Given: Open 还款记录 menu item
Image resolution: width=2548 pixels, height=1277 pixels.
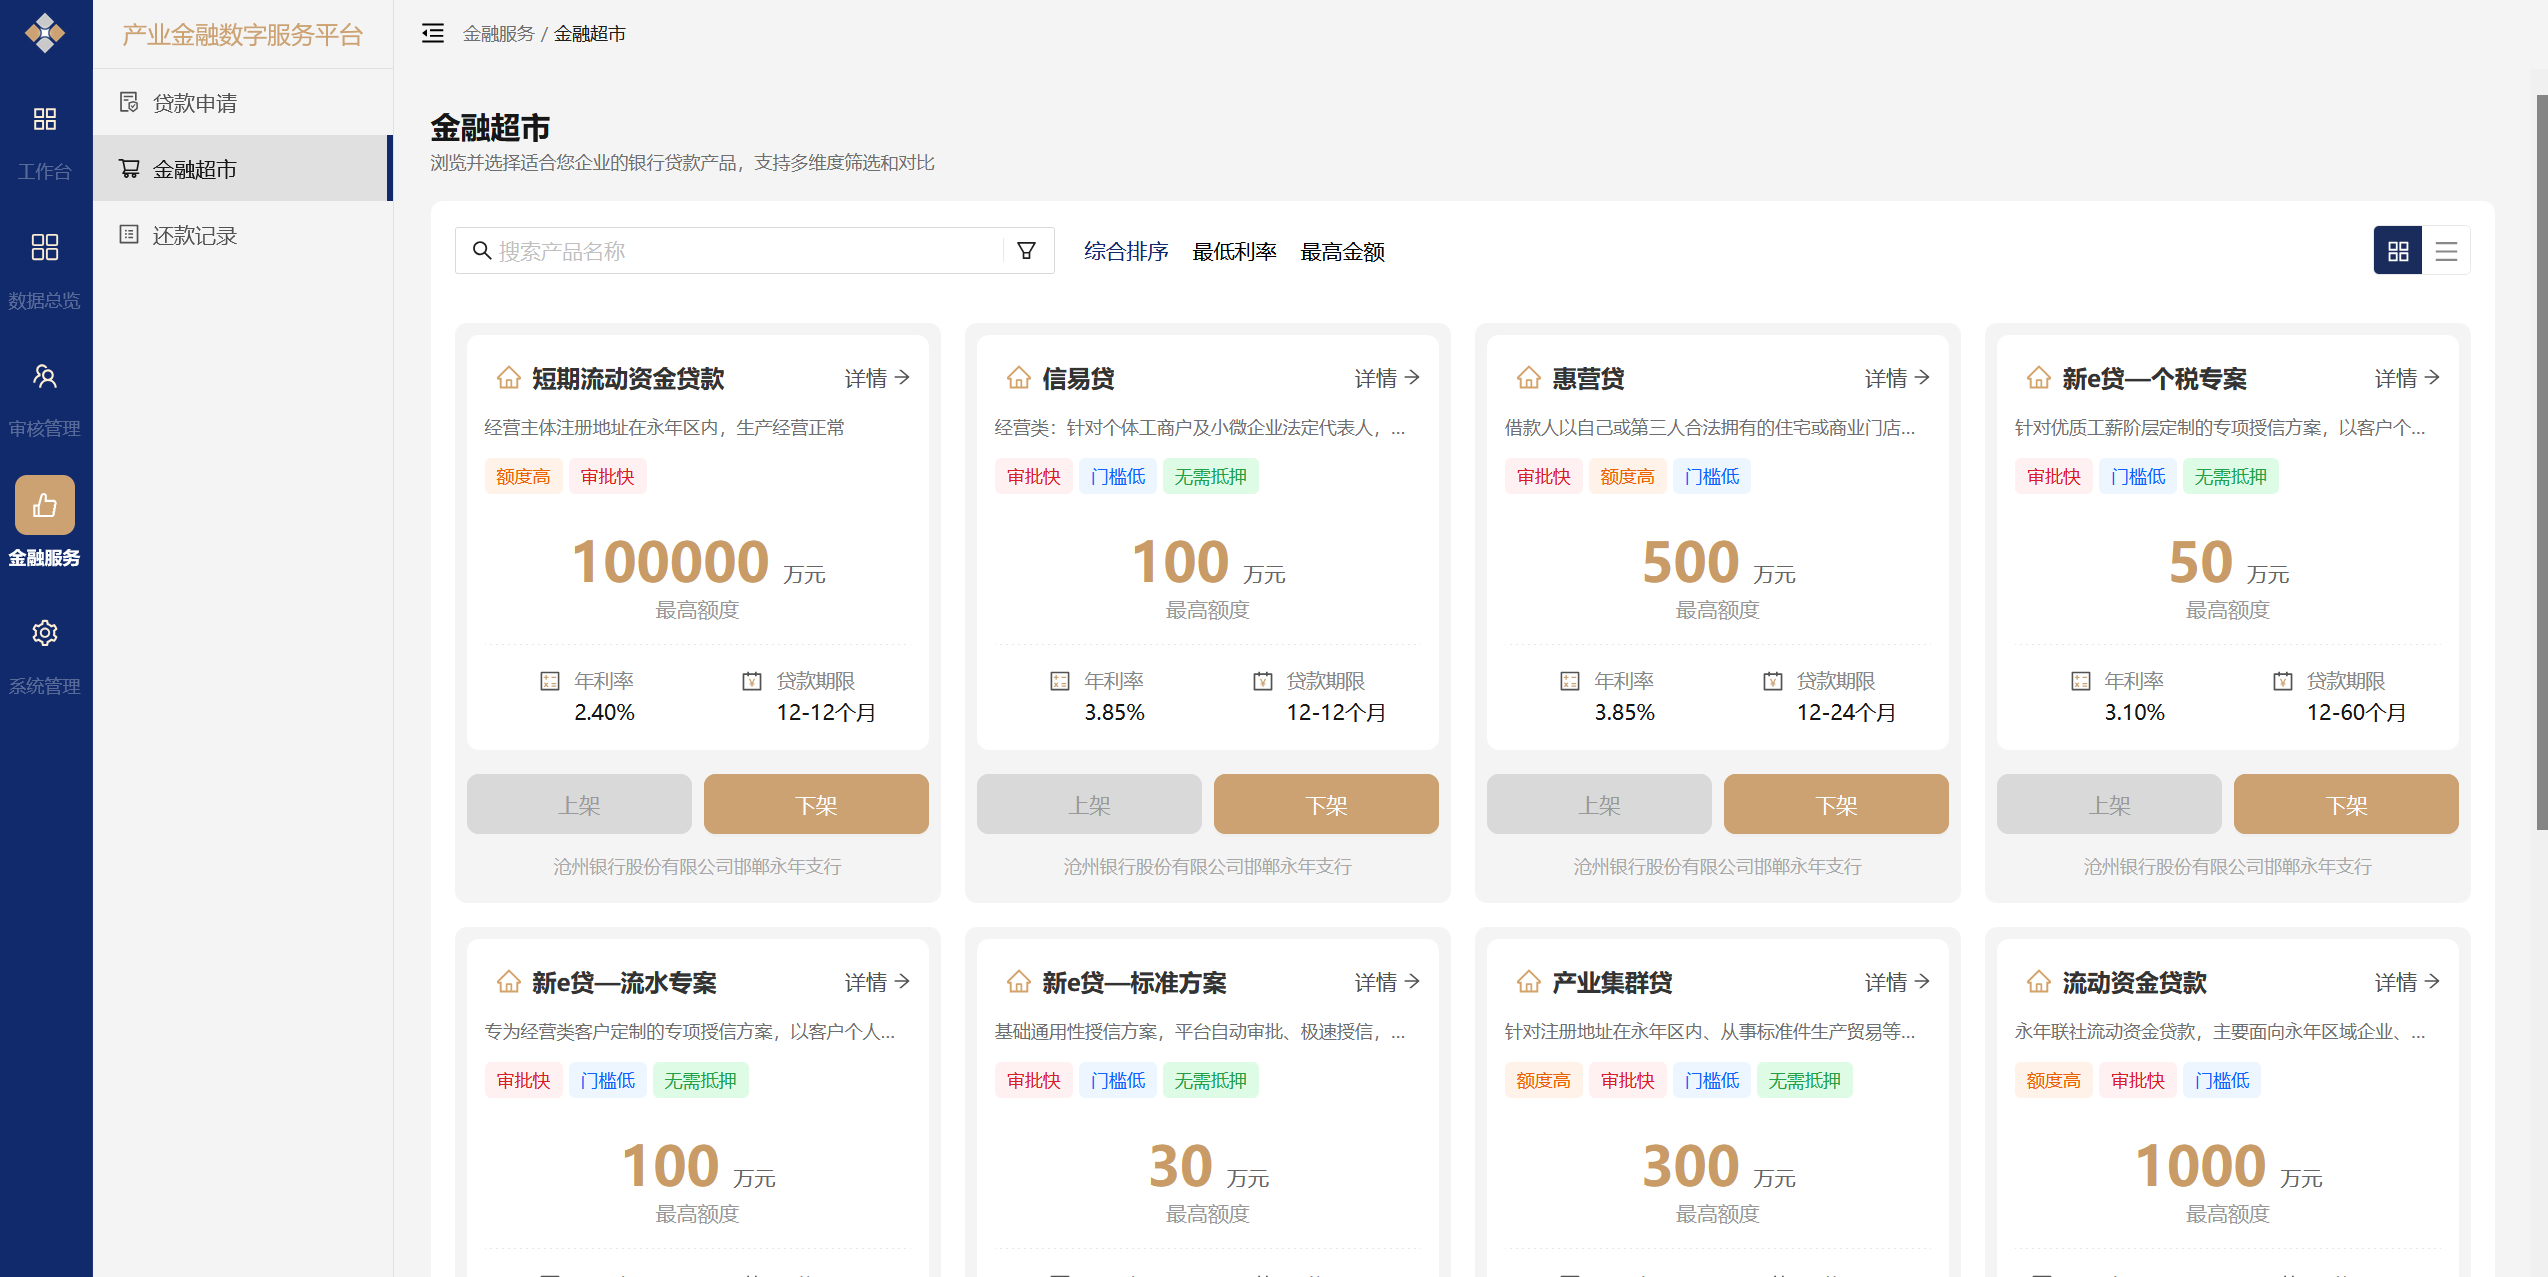Looking at the screenshot, I should (x=243, y=235).
